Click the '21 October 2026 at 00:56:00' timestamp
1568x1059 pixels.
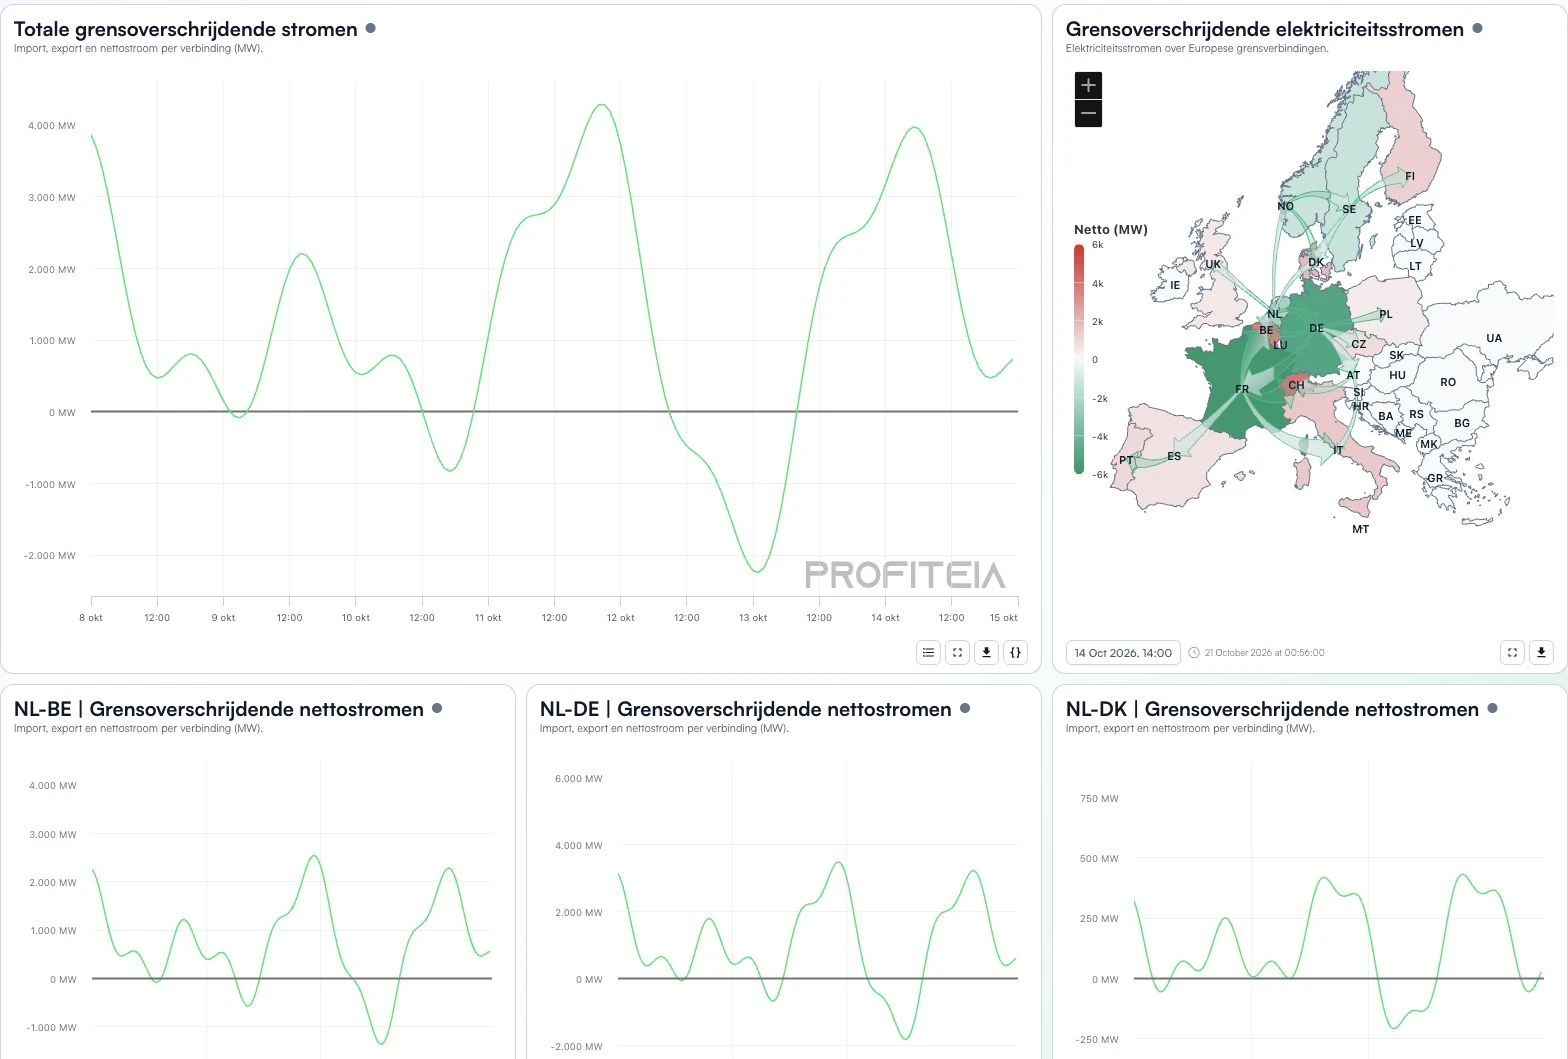[x=1264, y=653]
